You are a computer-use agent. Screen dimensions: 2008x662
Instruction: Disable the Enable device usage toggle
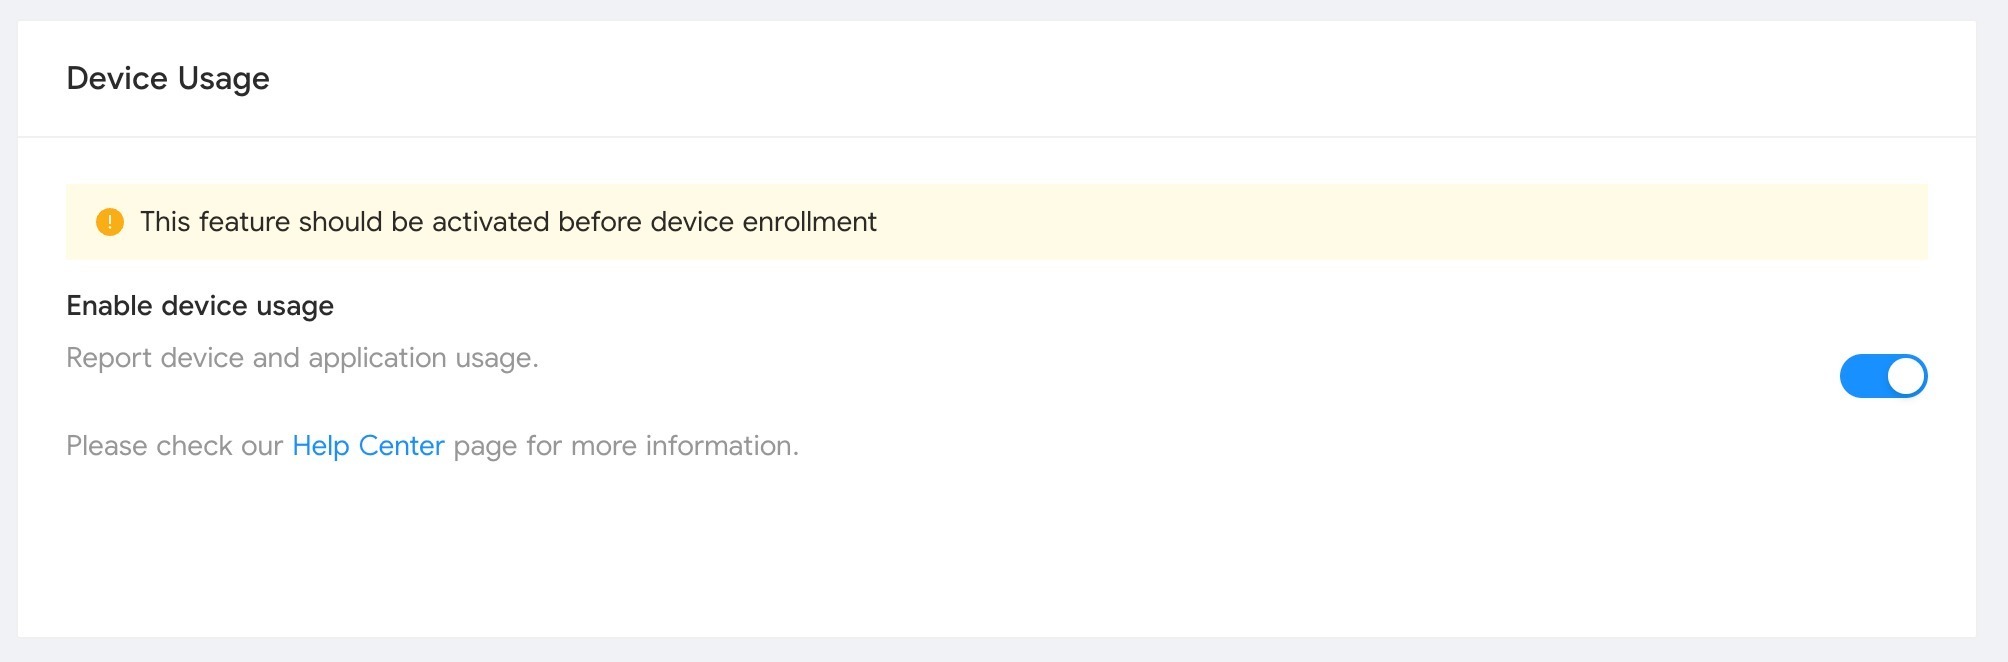click(x=1883, y=376)
